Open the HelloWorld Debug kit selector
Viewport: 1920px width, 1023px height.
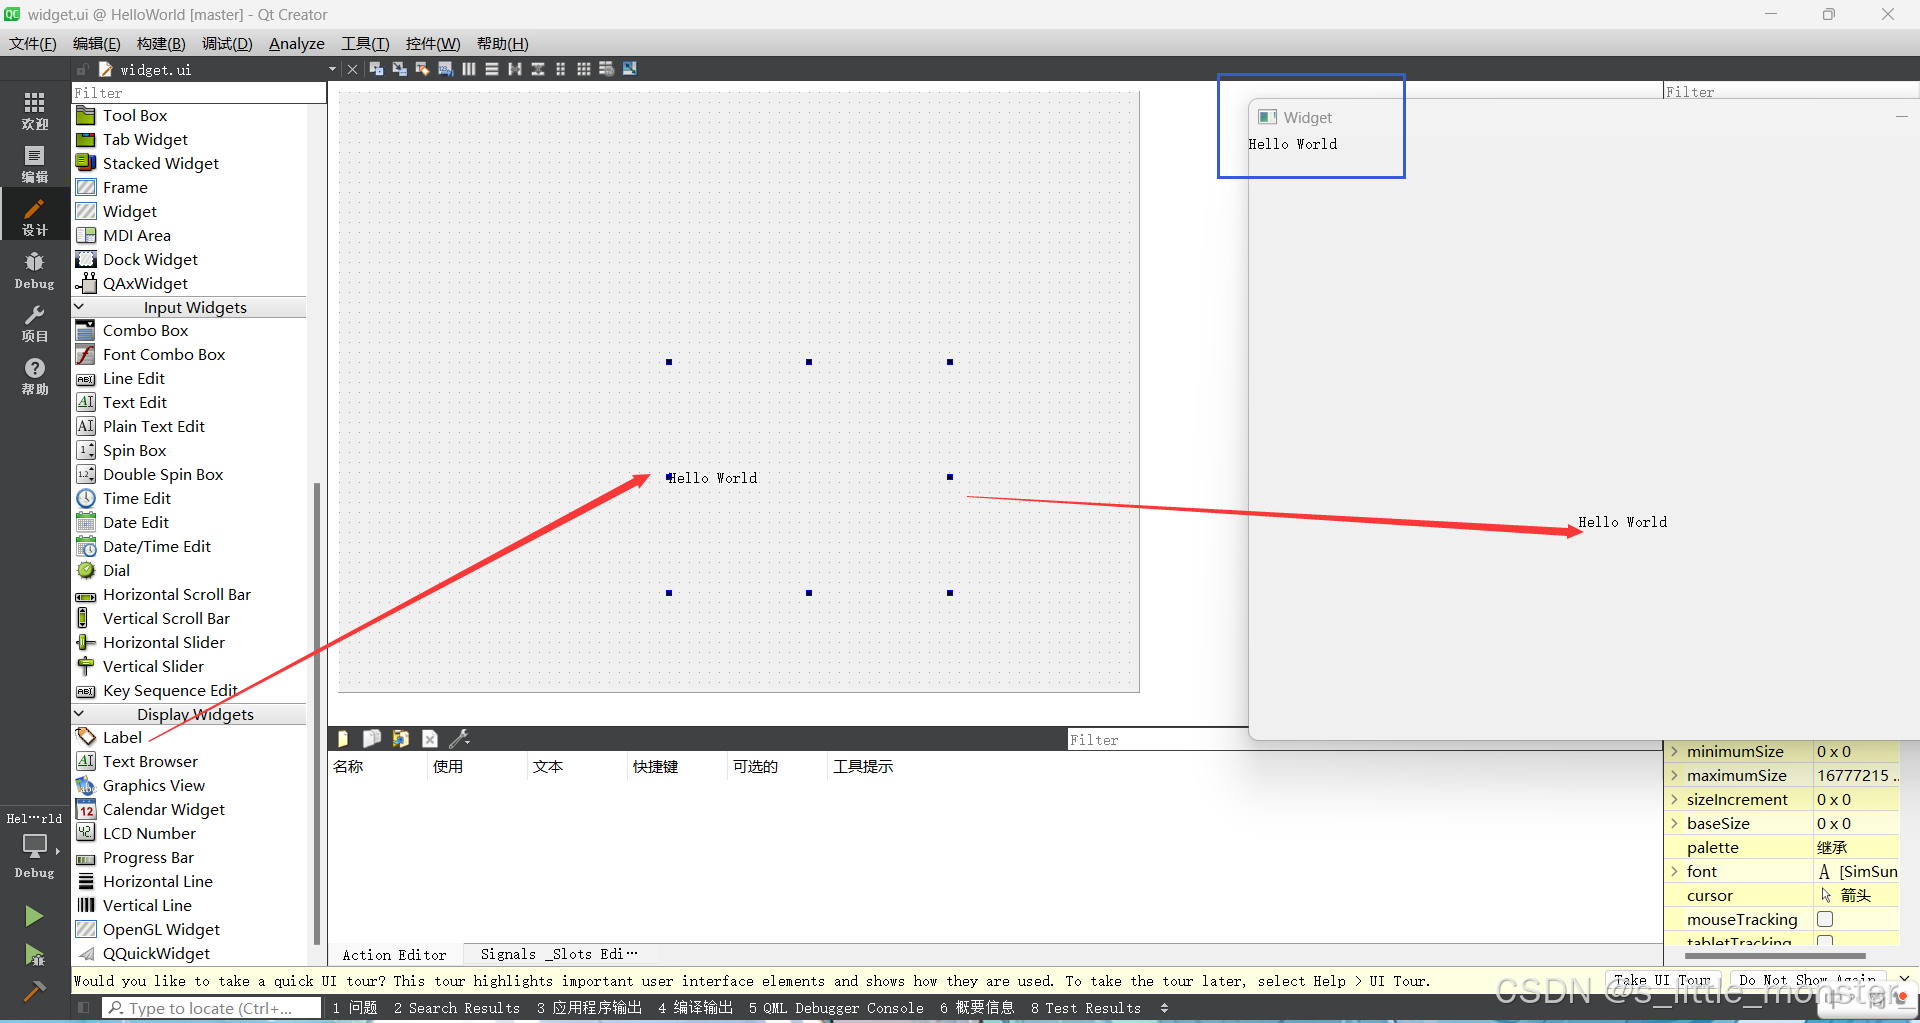coord(35,846)
